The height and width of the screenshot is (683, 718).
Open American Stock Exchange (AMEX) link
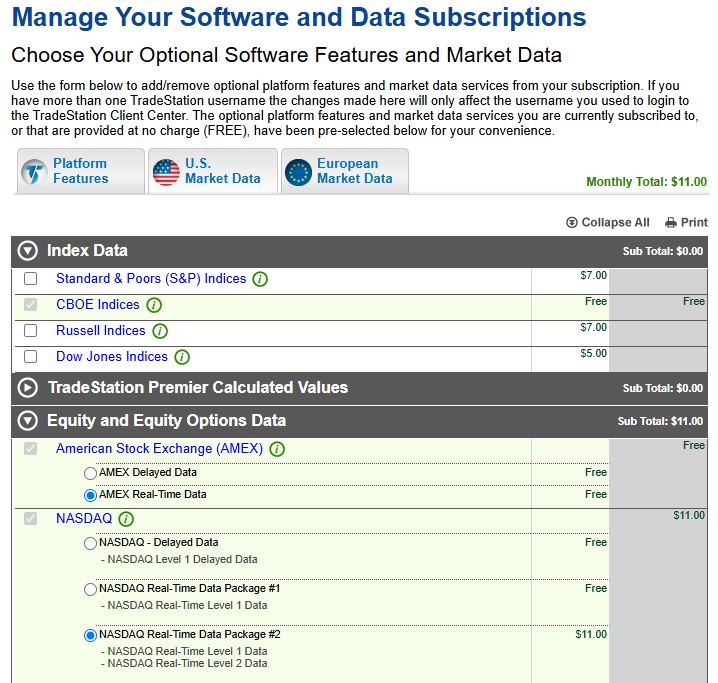click(159, 449)
